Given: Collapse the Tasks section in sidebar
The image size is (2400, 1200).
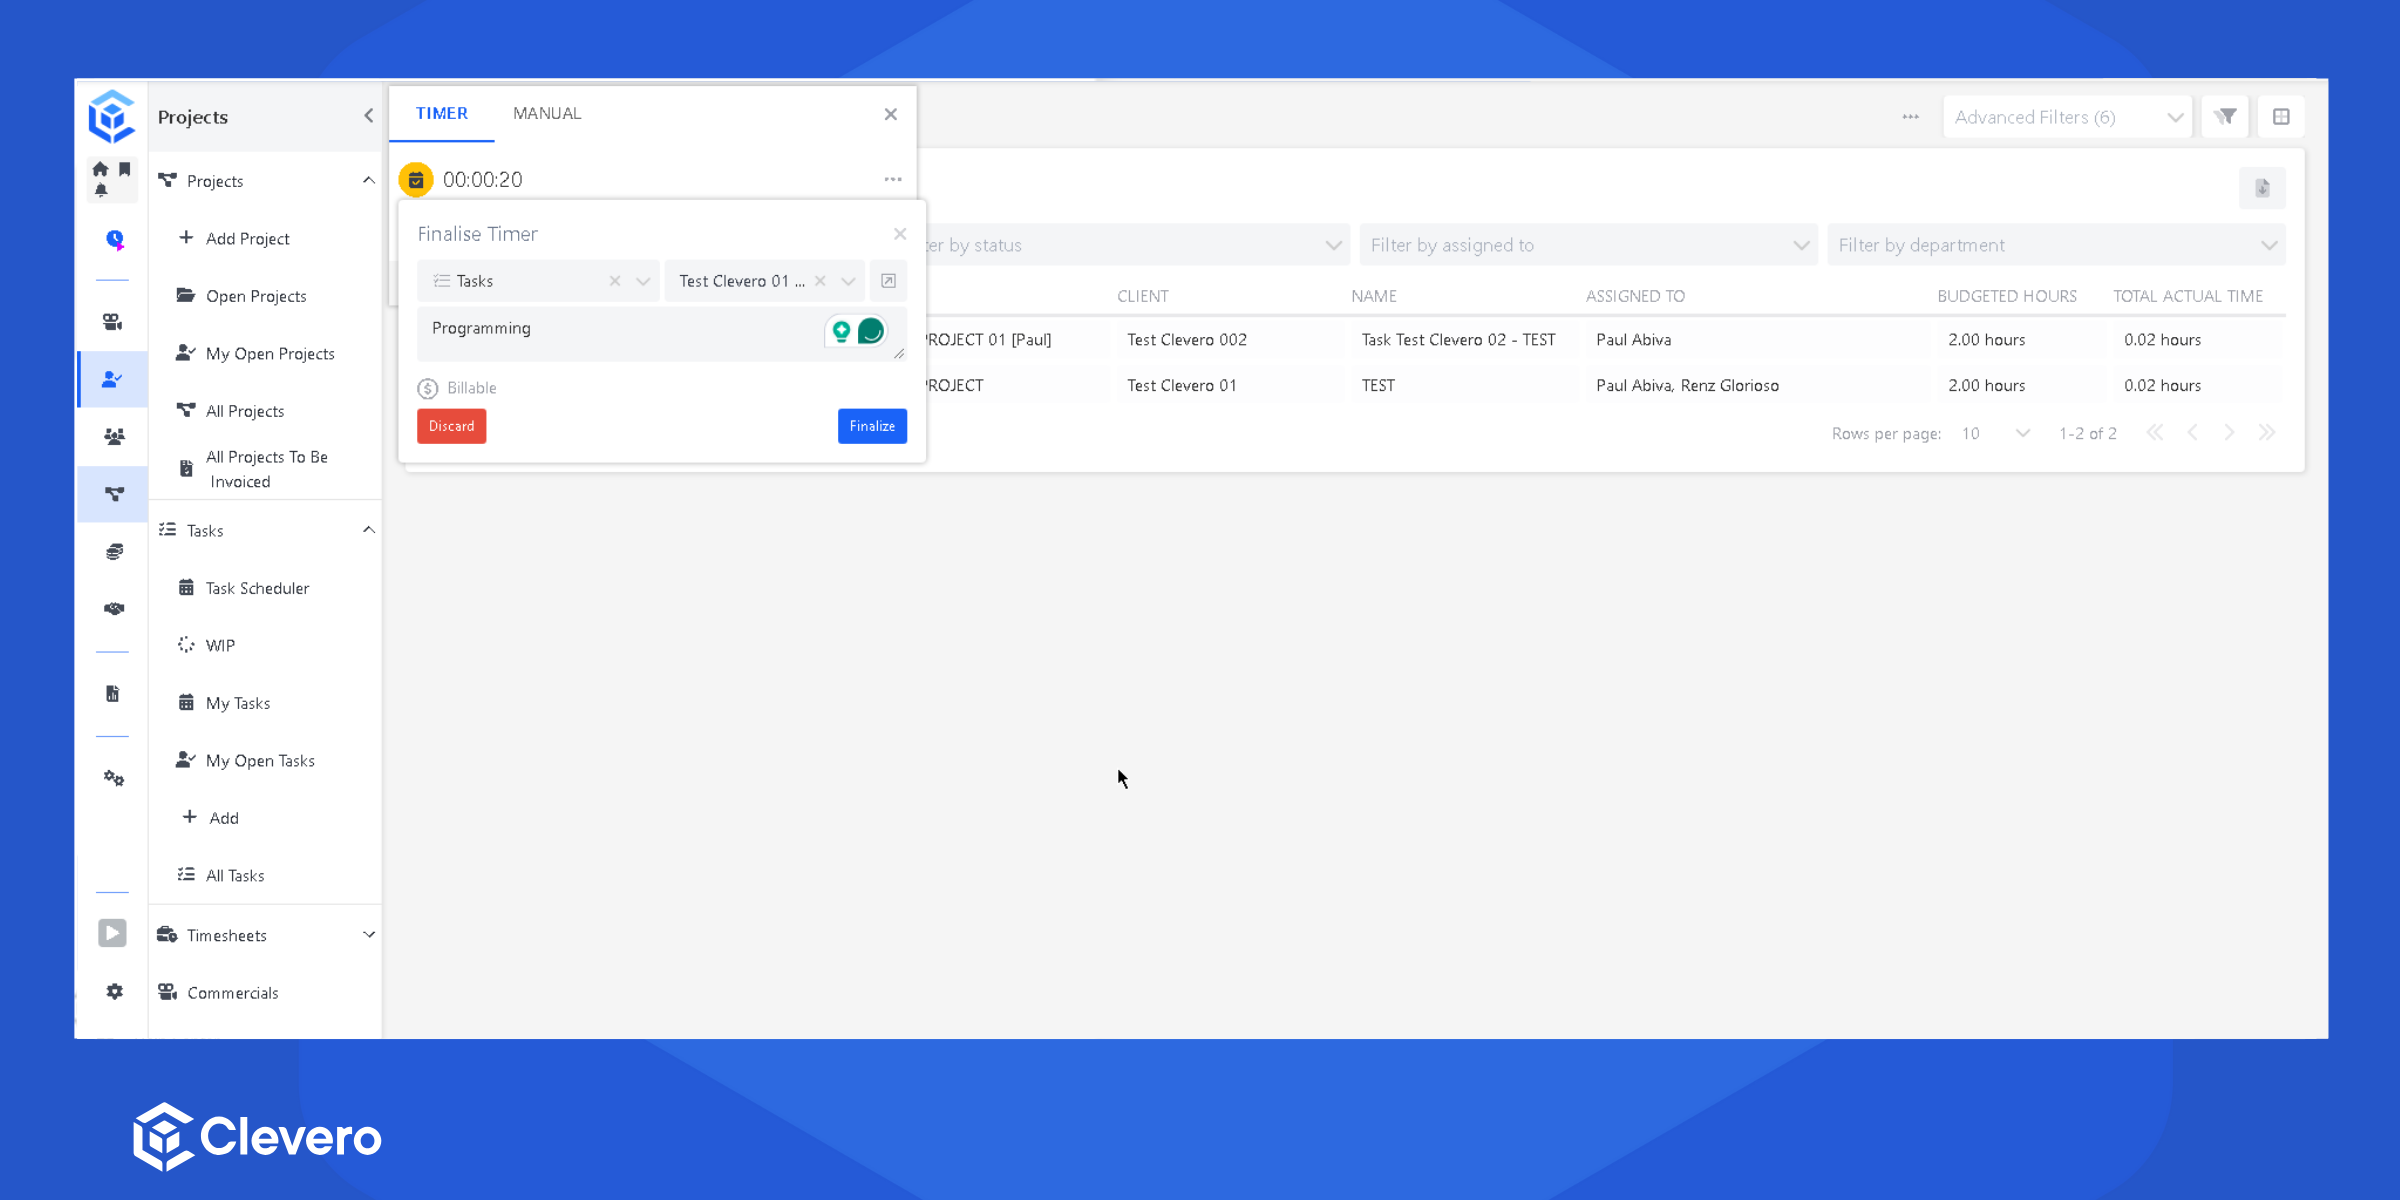Looking at the screenshot, I should [369, 530].
